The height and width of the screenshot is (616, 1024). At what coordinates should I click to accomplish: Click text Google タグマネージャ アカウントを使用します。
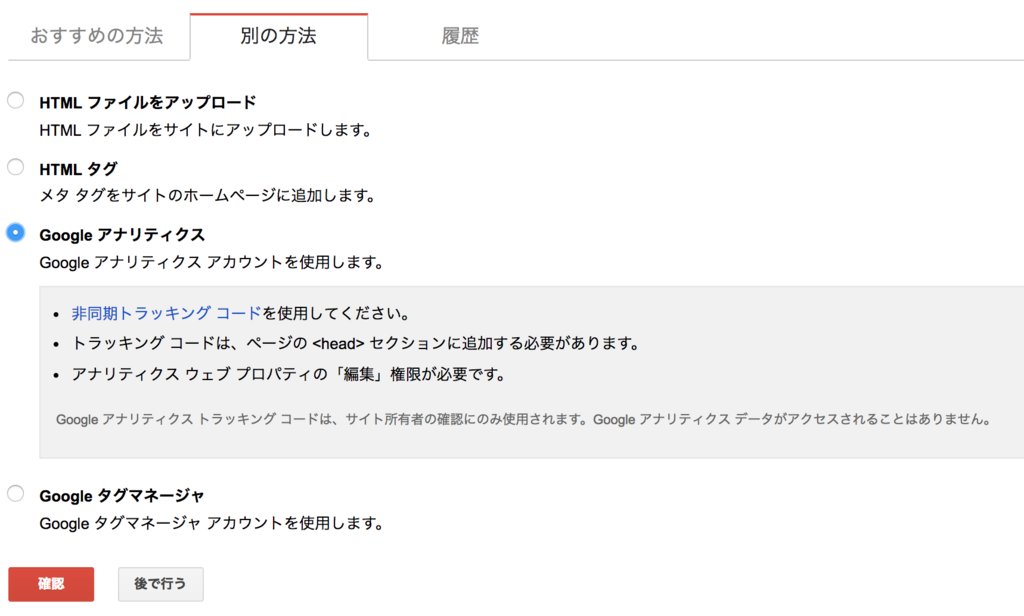tap(212, 523)
